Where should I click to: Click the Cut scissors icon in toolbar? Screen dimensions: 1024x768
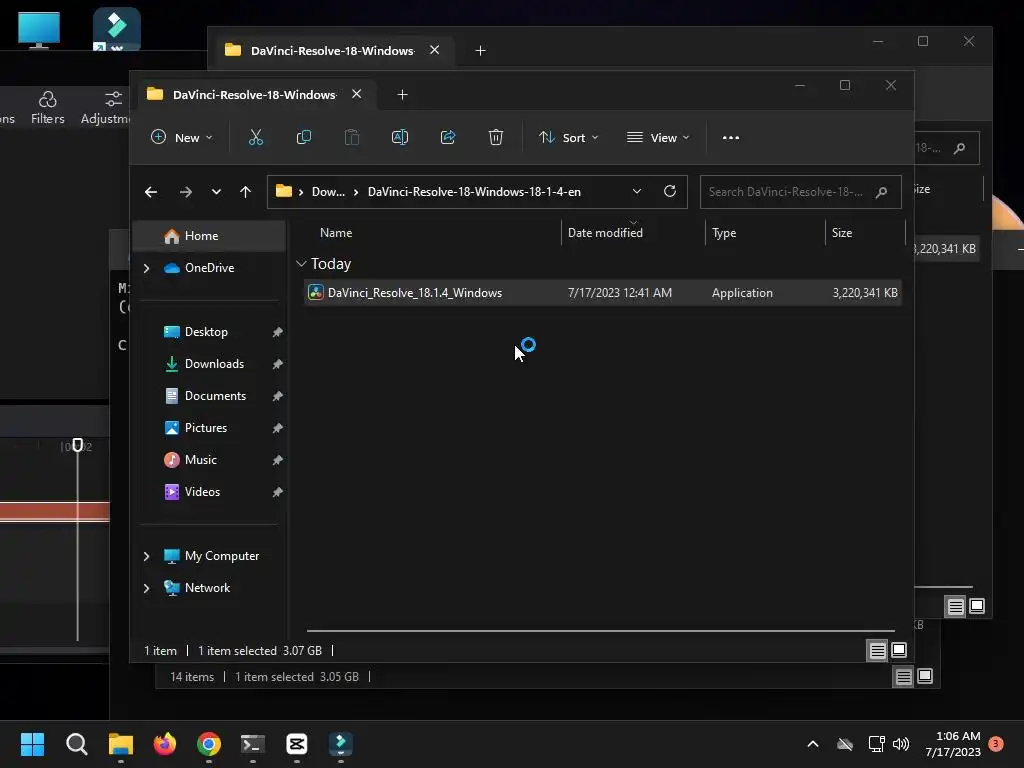coord(255,138)
